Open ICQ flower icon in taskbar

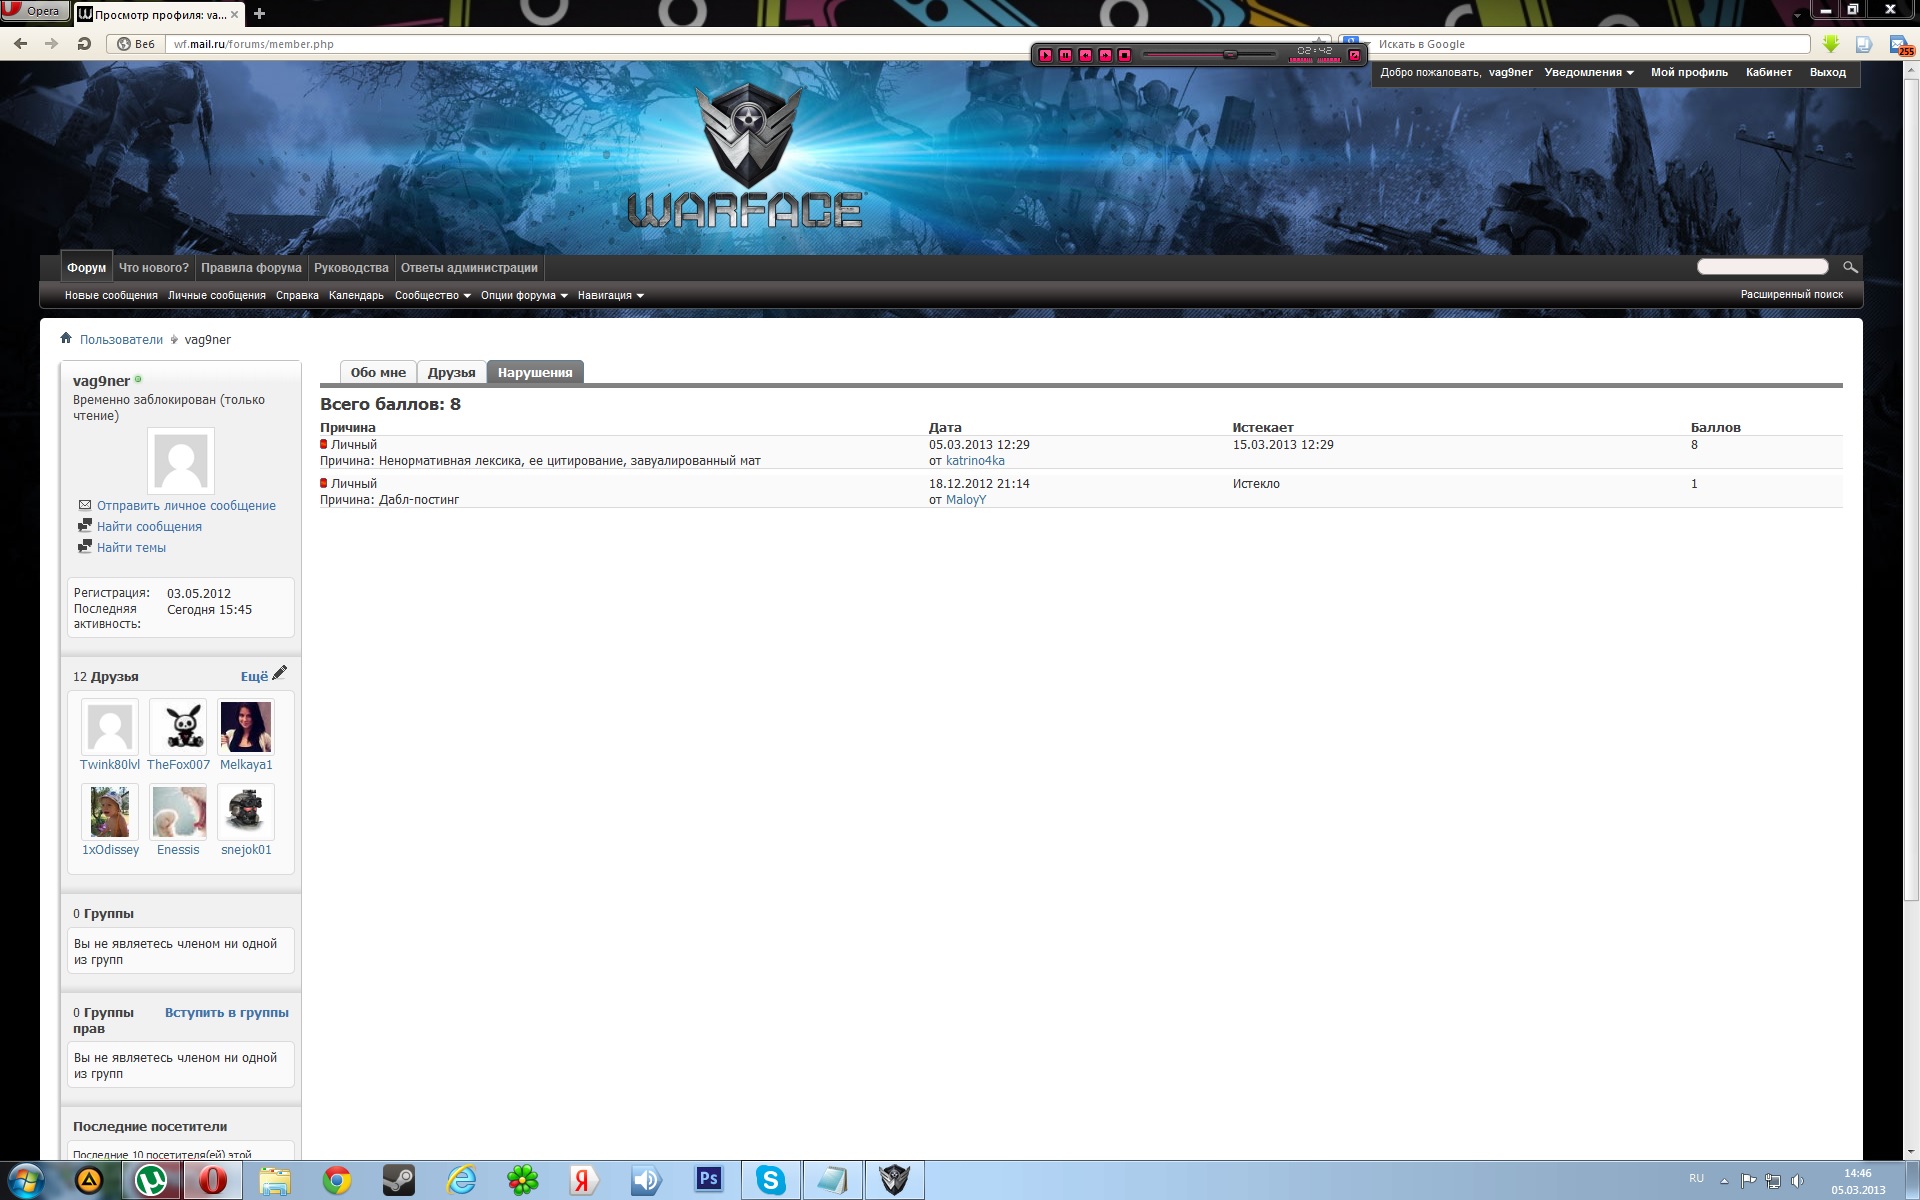(x=523, y=1181)
